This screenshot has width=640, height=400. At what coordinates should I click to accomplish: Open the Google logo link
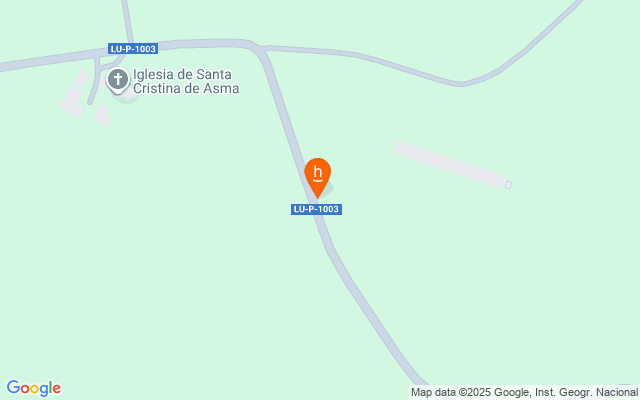(x=33, y=388)
